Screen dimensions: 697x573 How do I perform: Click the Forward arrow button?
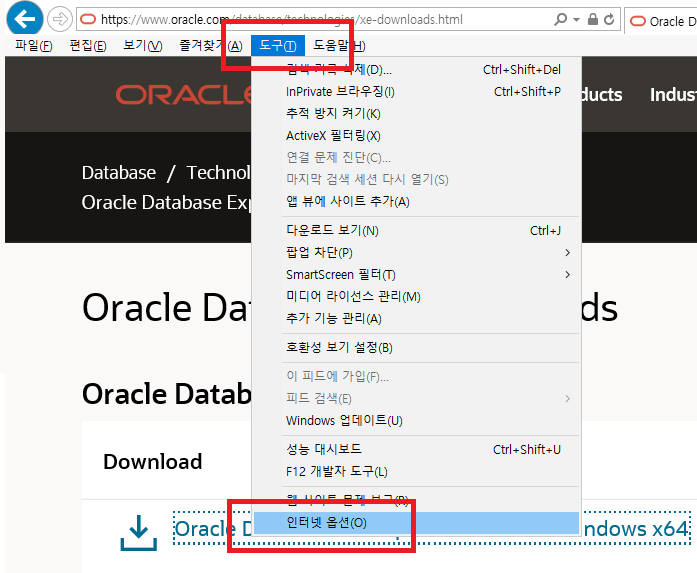pyautogui.click(x=60, y=20)
